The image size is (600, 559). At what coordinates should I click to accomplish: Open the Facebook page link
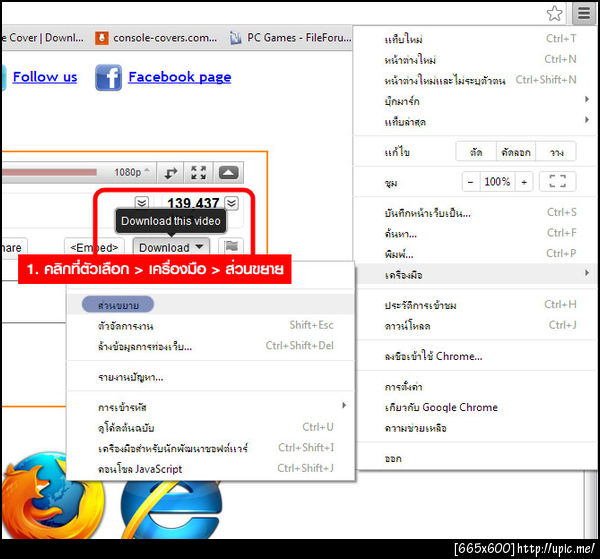point(180,77)
